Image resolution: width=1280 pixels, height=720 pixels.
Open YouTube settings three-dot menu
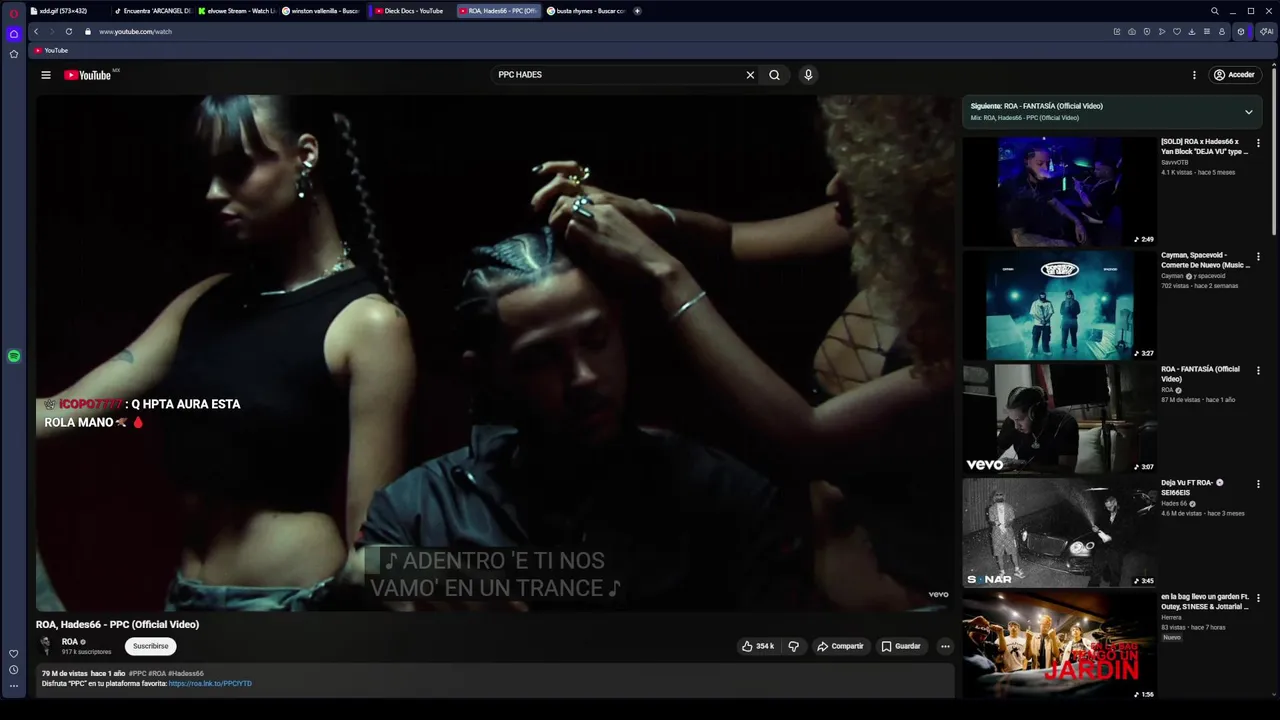pos(1194,75)
